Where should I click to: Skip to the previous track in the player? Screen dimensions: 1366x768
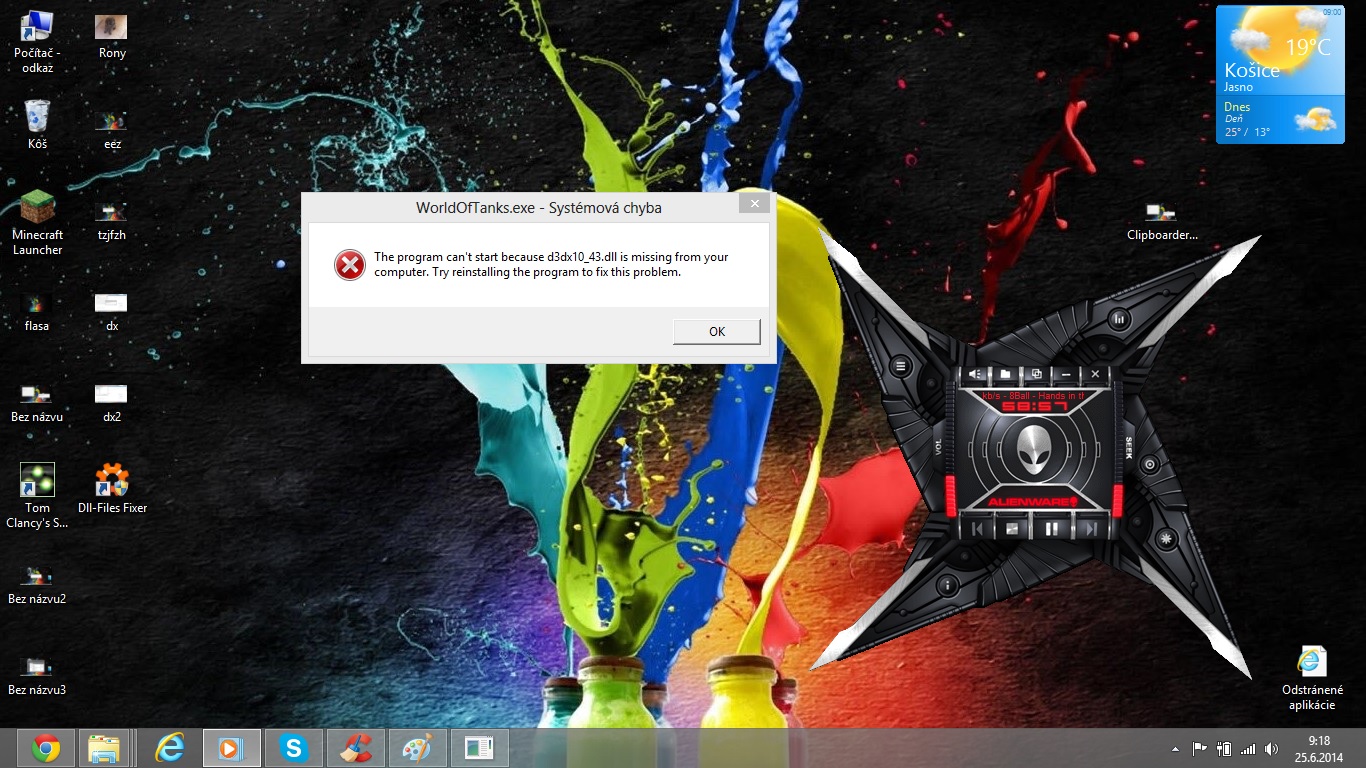point(979,528)
